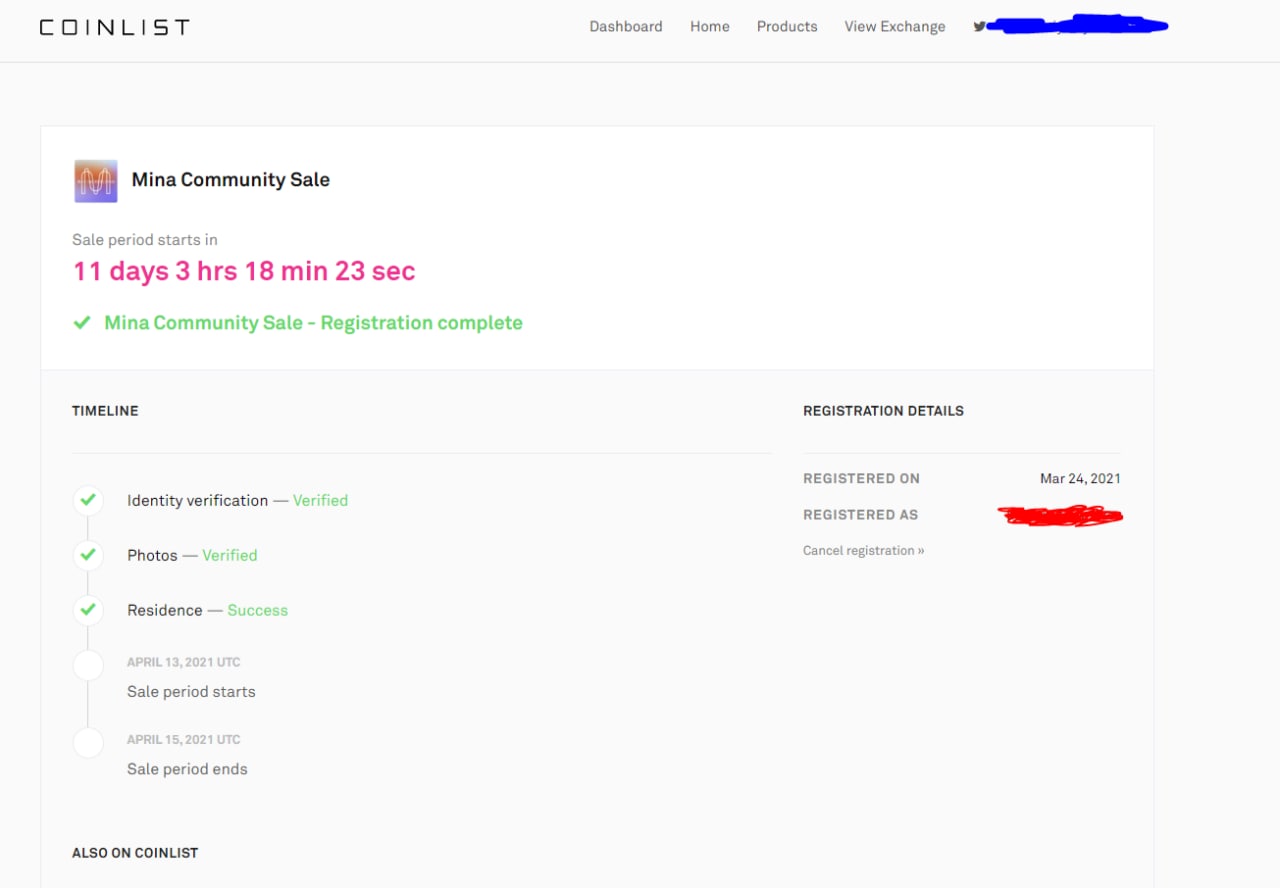Click the 'REGISTERED ON' label
The image size is (1280, 888).
pos(861,479)
